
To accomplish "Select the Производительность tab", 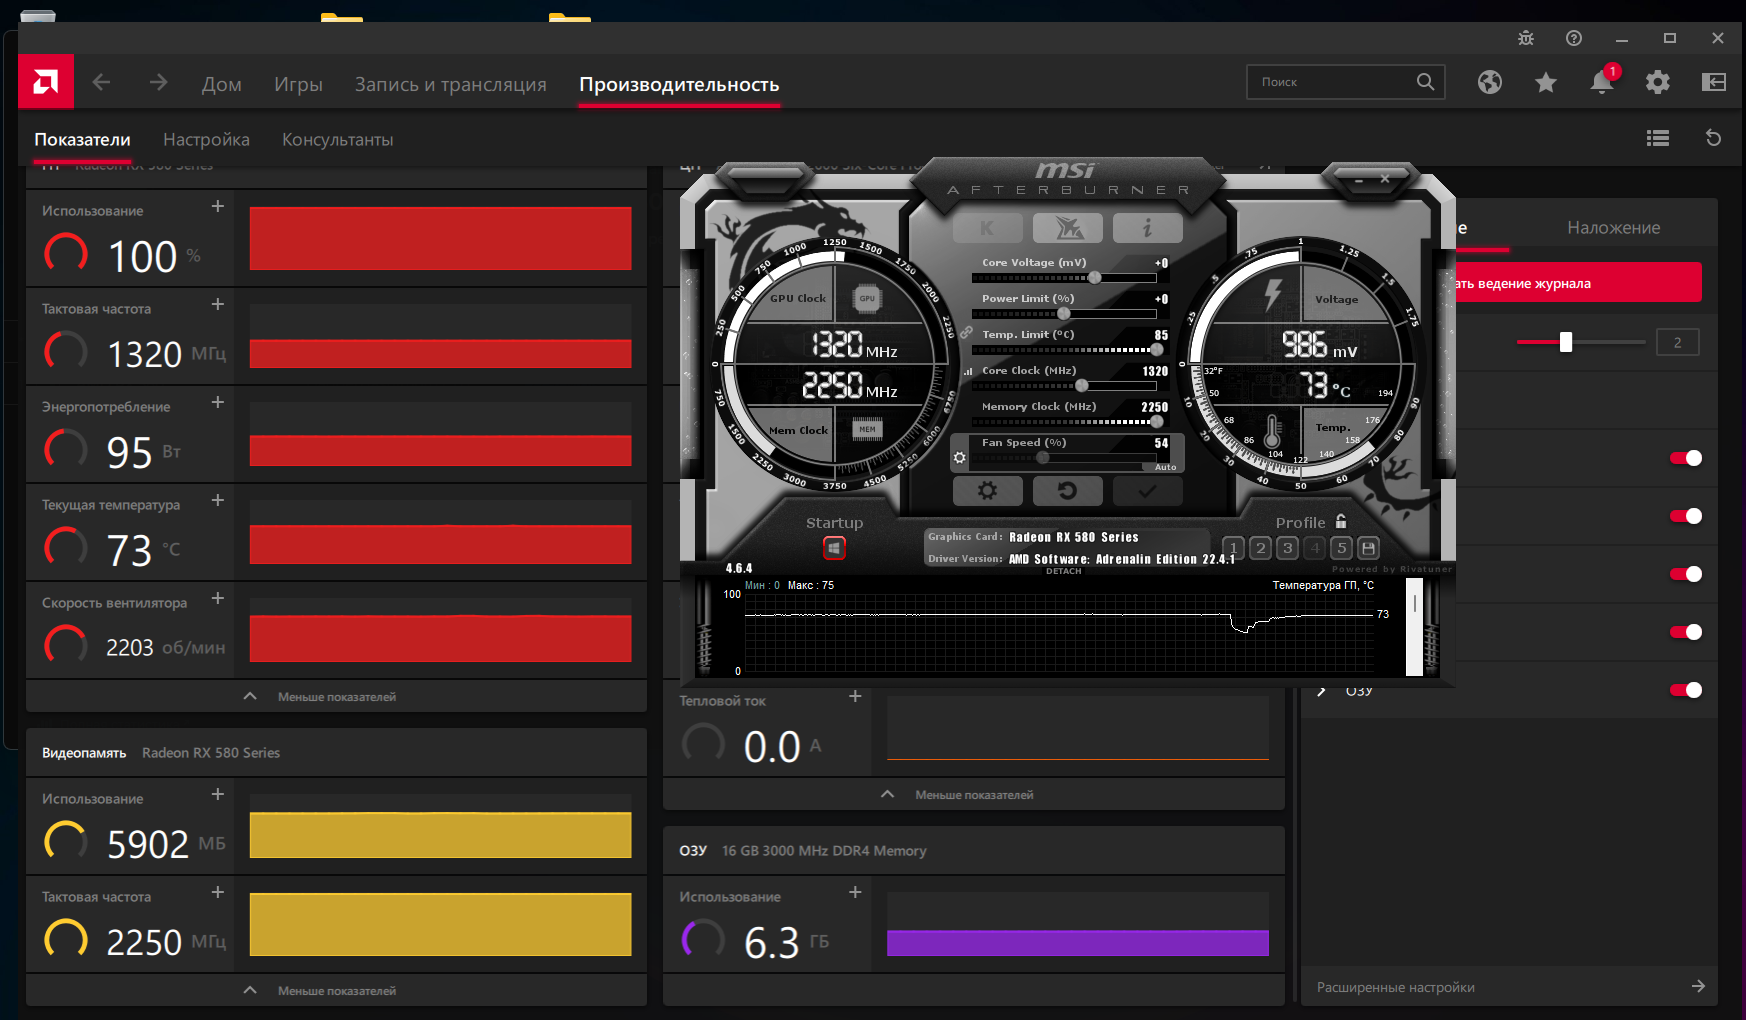I will (x=679, y=84).
